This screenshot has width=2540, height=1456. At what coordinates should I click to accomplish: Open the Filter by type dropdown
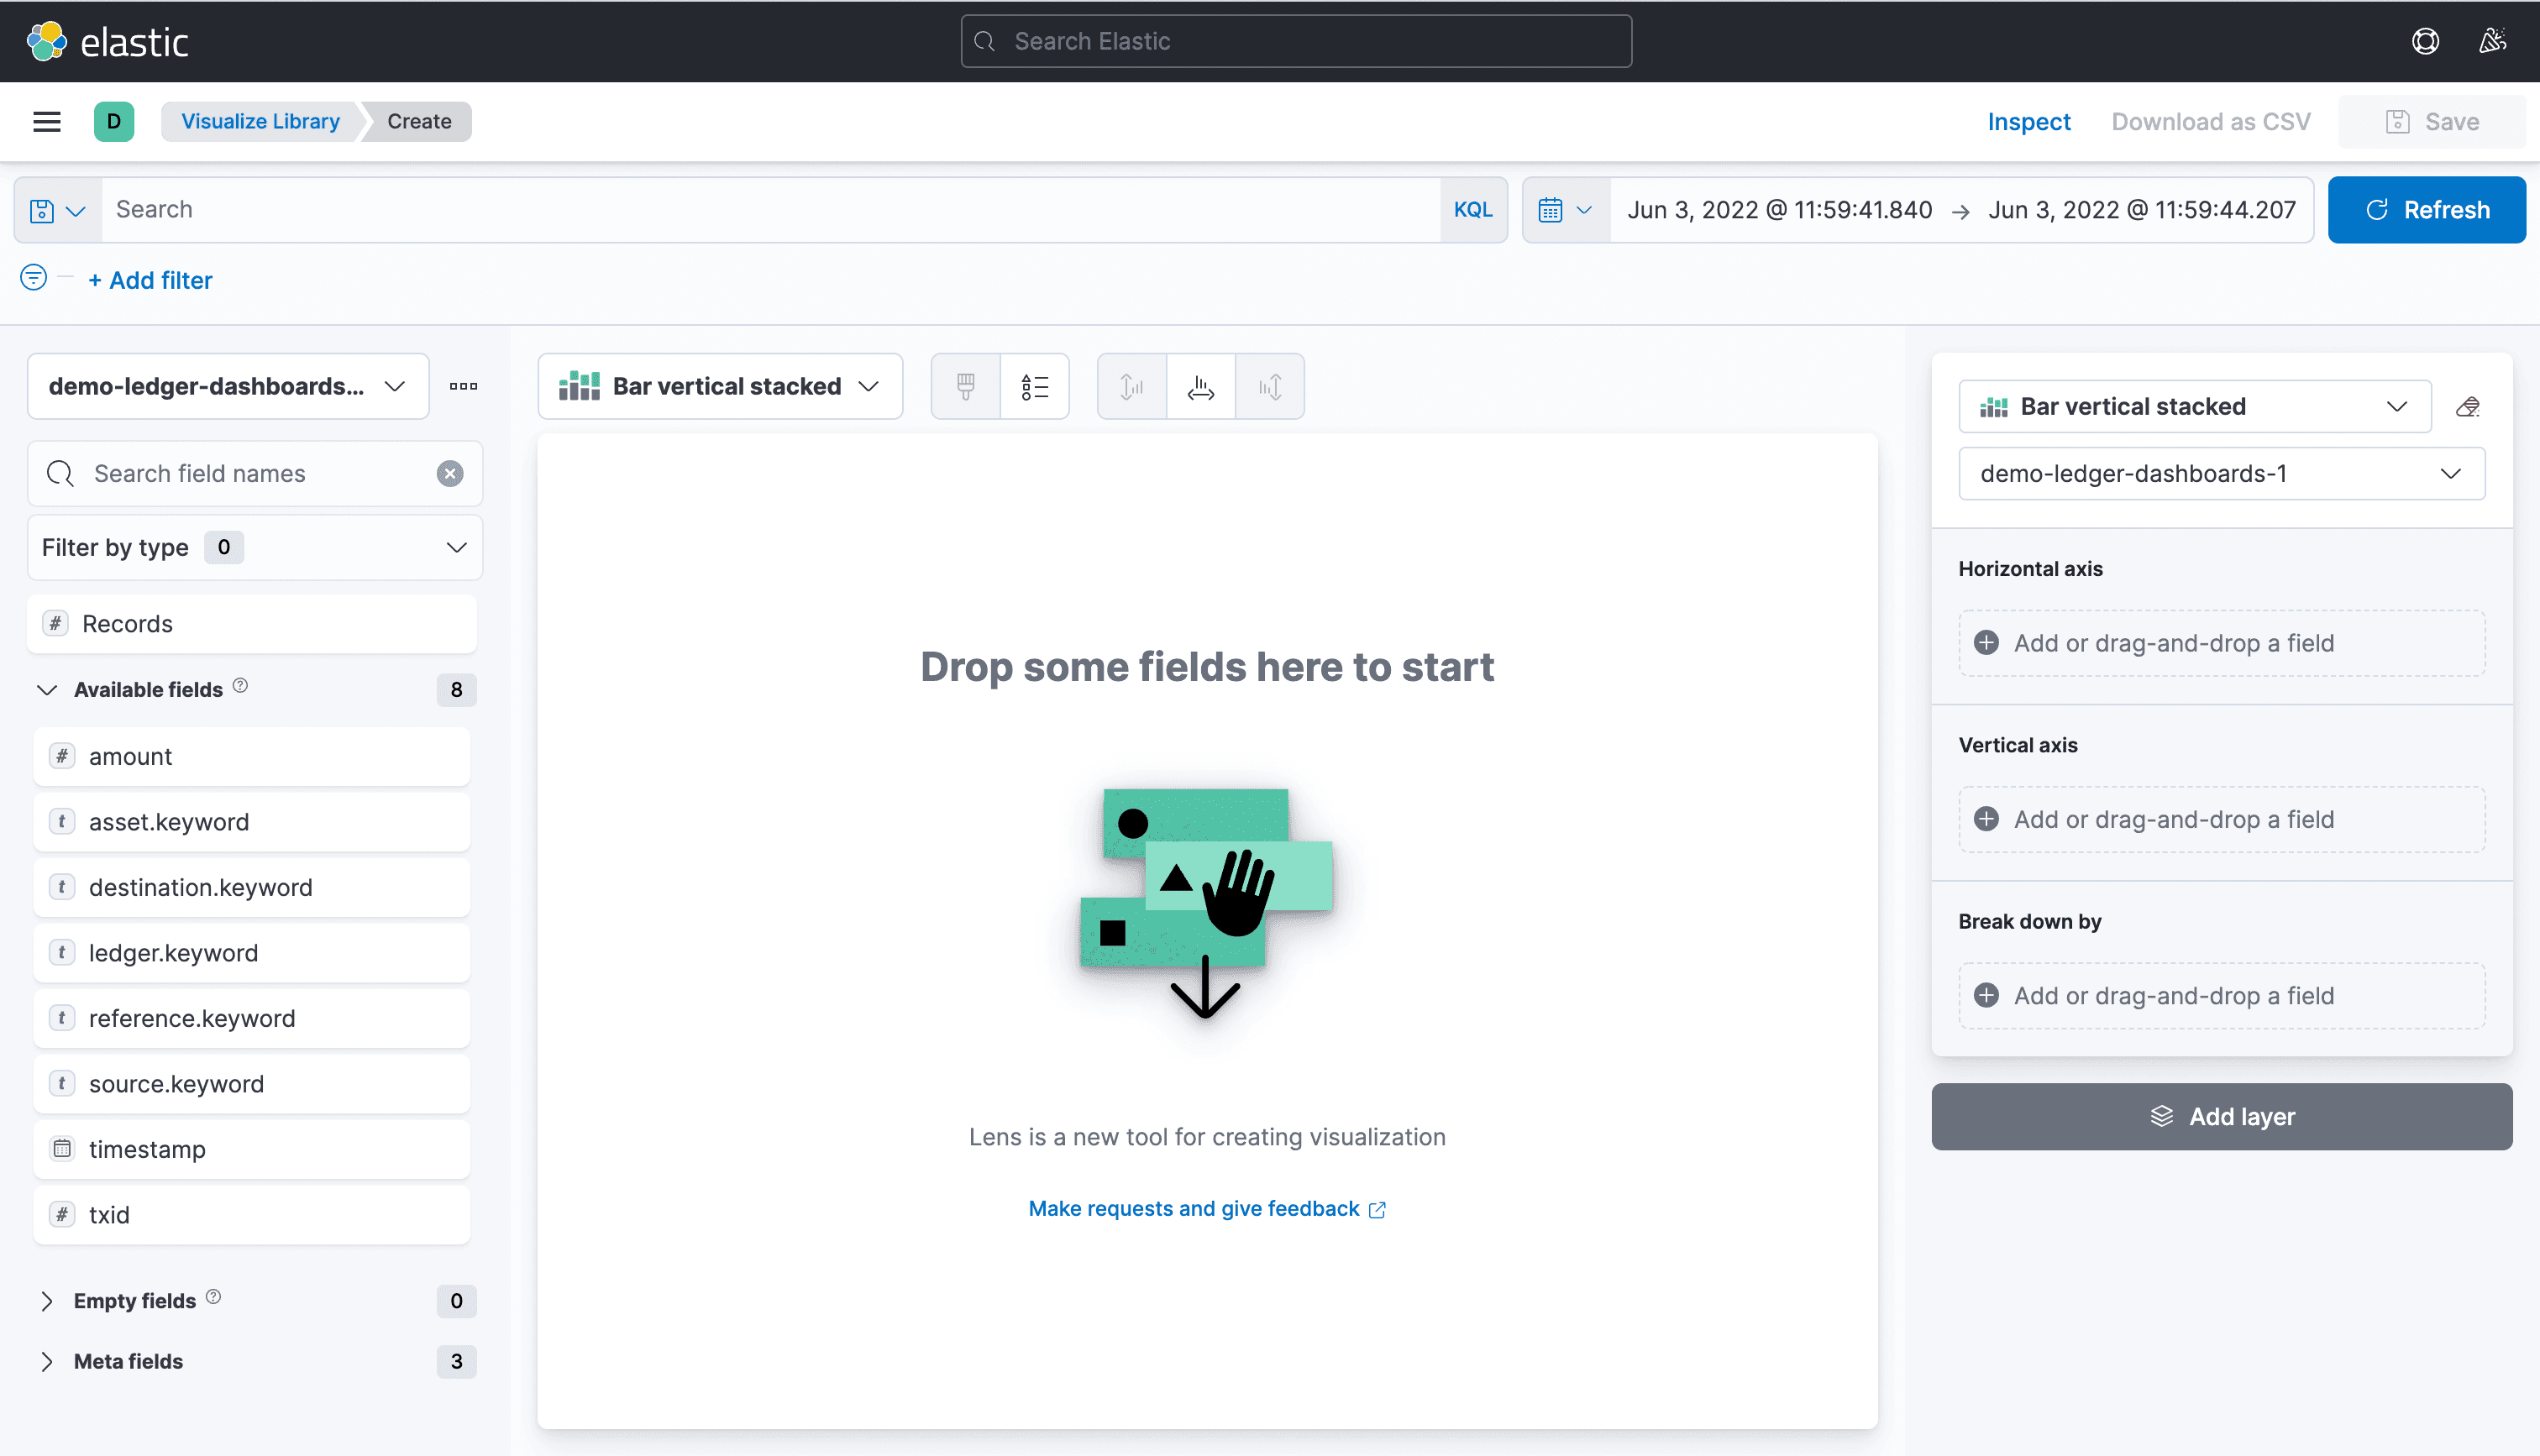coord(254,547)
